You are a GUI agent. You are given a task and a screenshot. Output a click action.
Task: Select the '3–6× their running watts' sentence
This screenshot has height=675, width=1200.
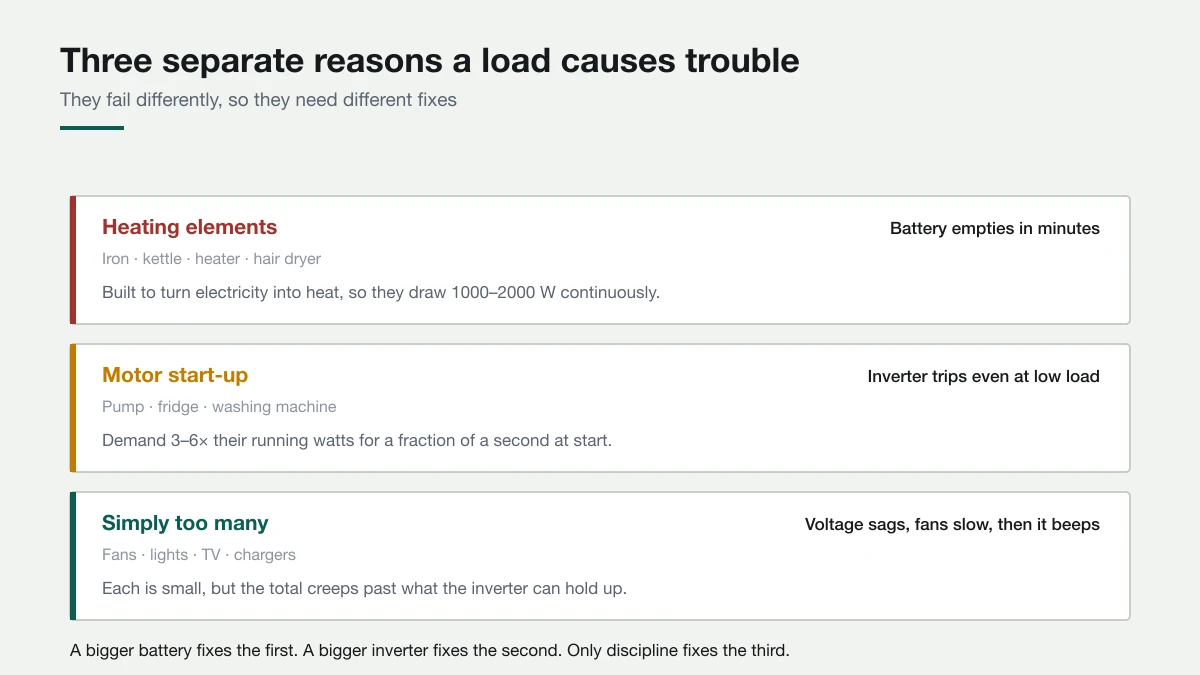357,441
